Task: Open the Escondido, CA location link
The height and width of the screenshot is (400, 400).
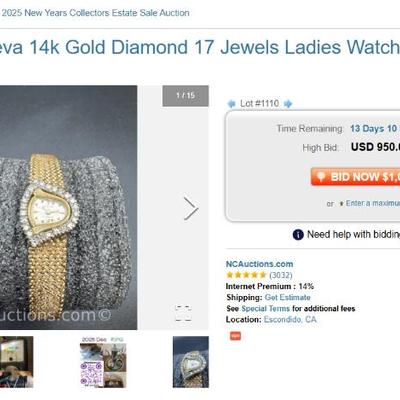Action: (x=290, y=320)
